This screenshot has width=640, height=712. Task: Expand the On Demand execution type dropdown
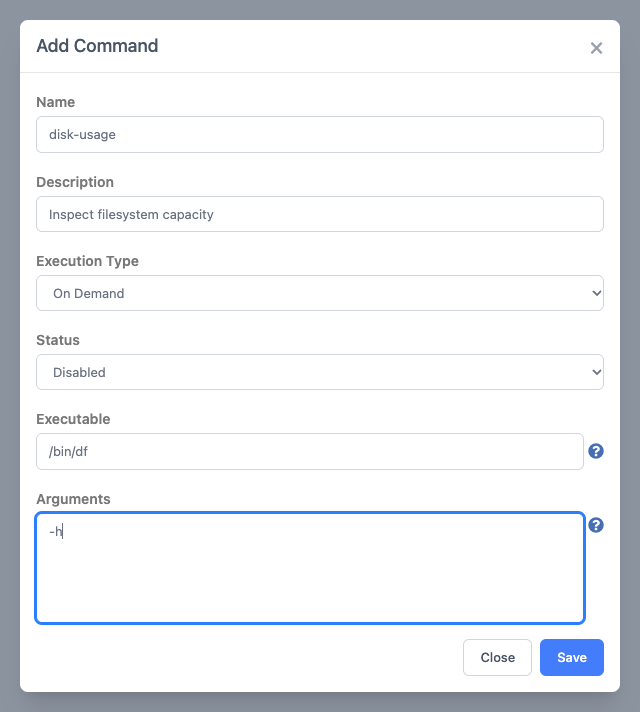pyautogui.click(x=320, y=293)
